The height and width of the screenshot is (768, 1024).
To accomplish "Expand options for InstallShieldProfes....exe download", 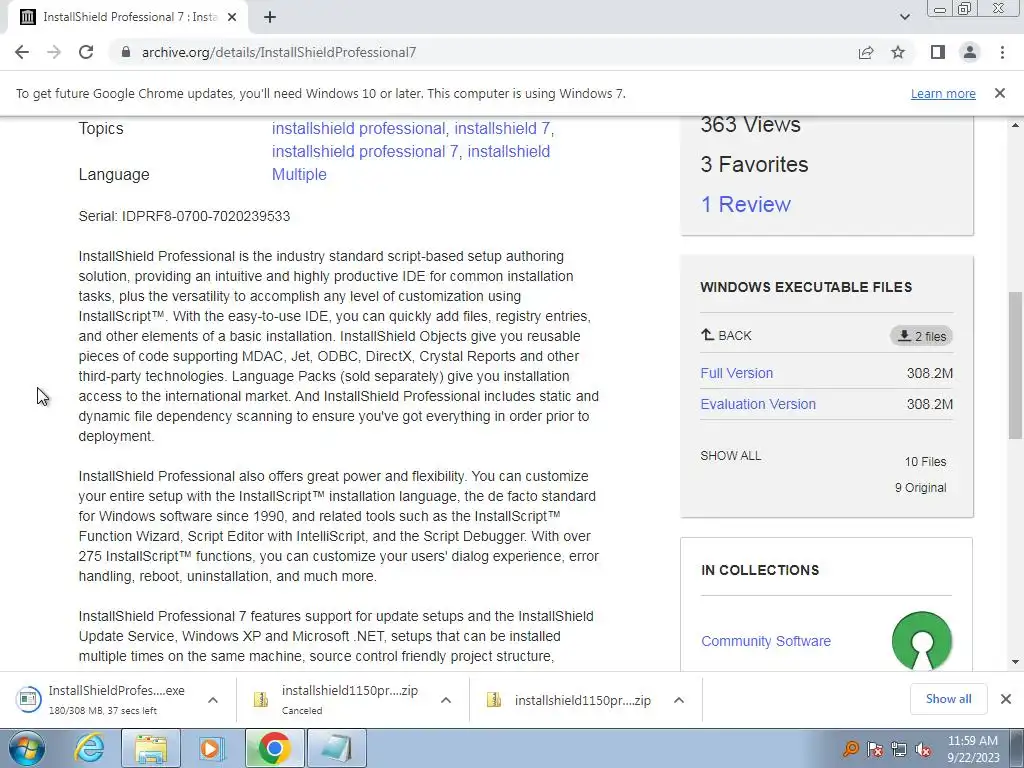I will (x=213, y=700).
